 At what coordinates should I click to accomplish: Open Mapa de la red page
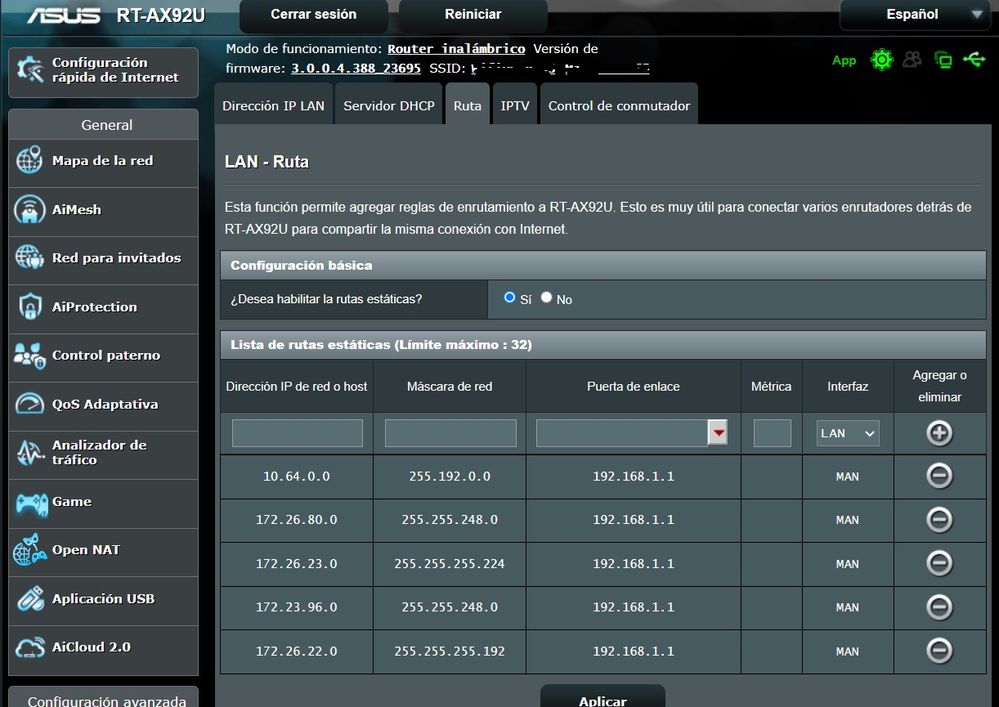coord(103,161)
